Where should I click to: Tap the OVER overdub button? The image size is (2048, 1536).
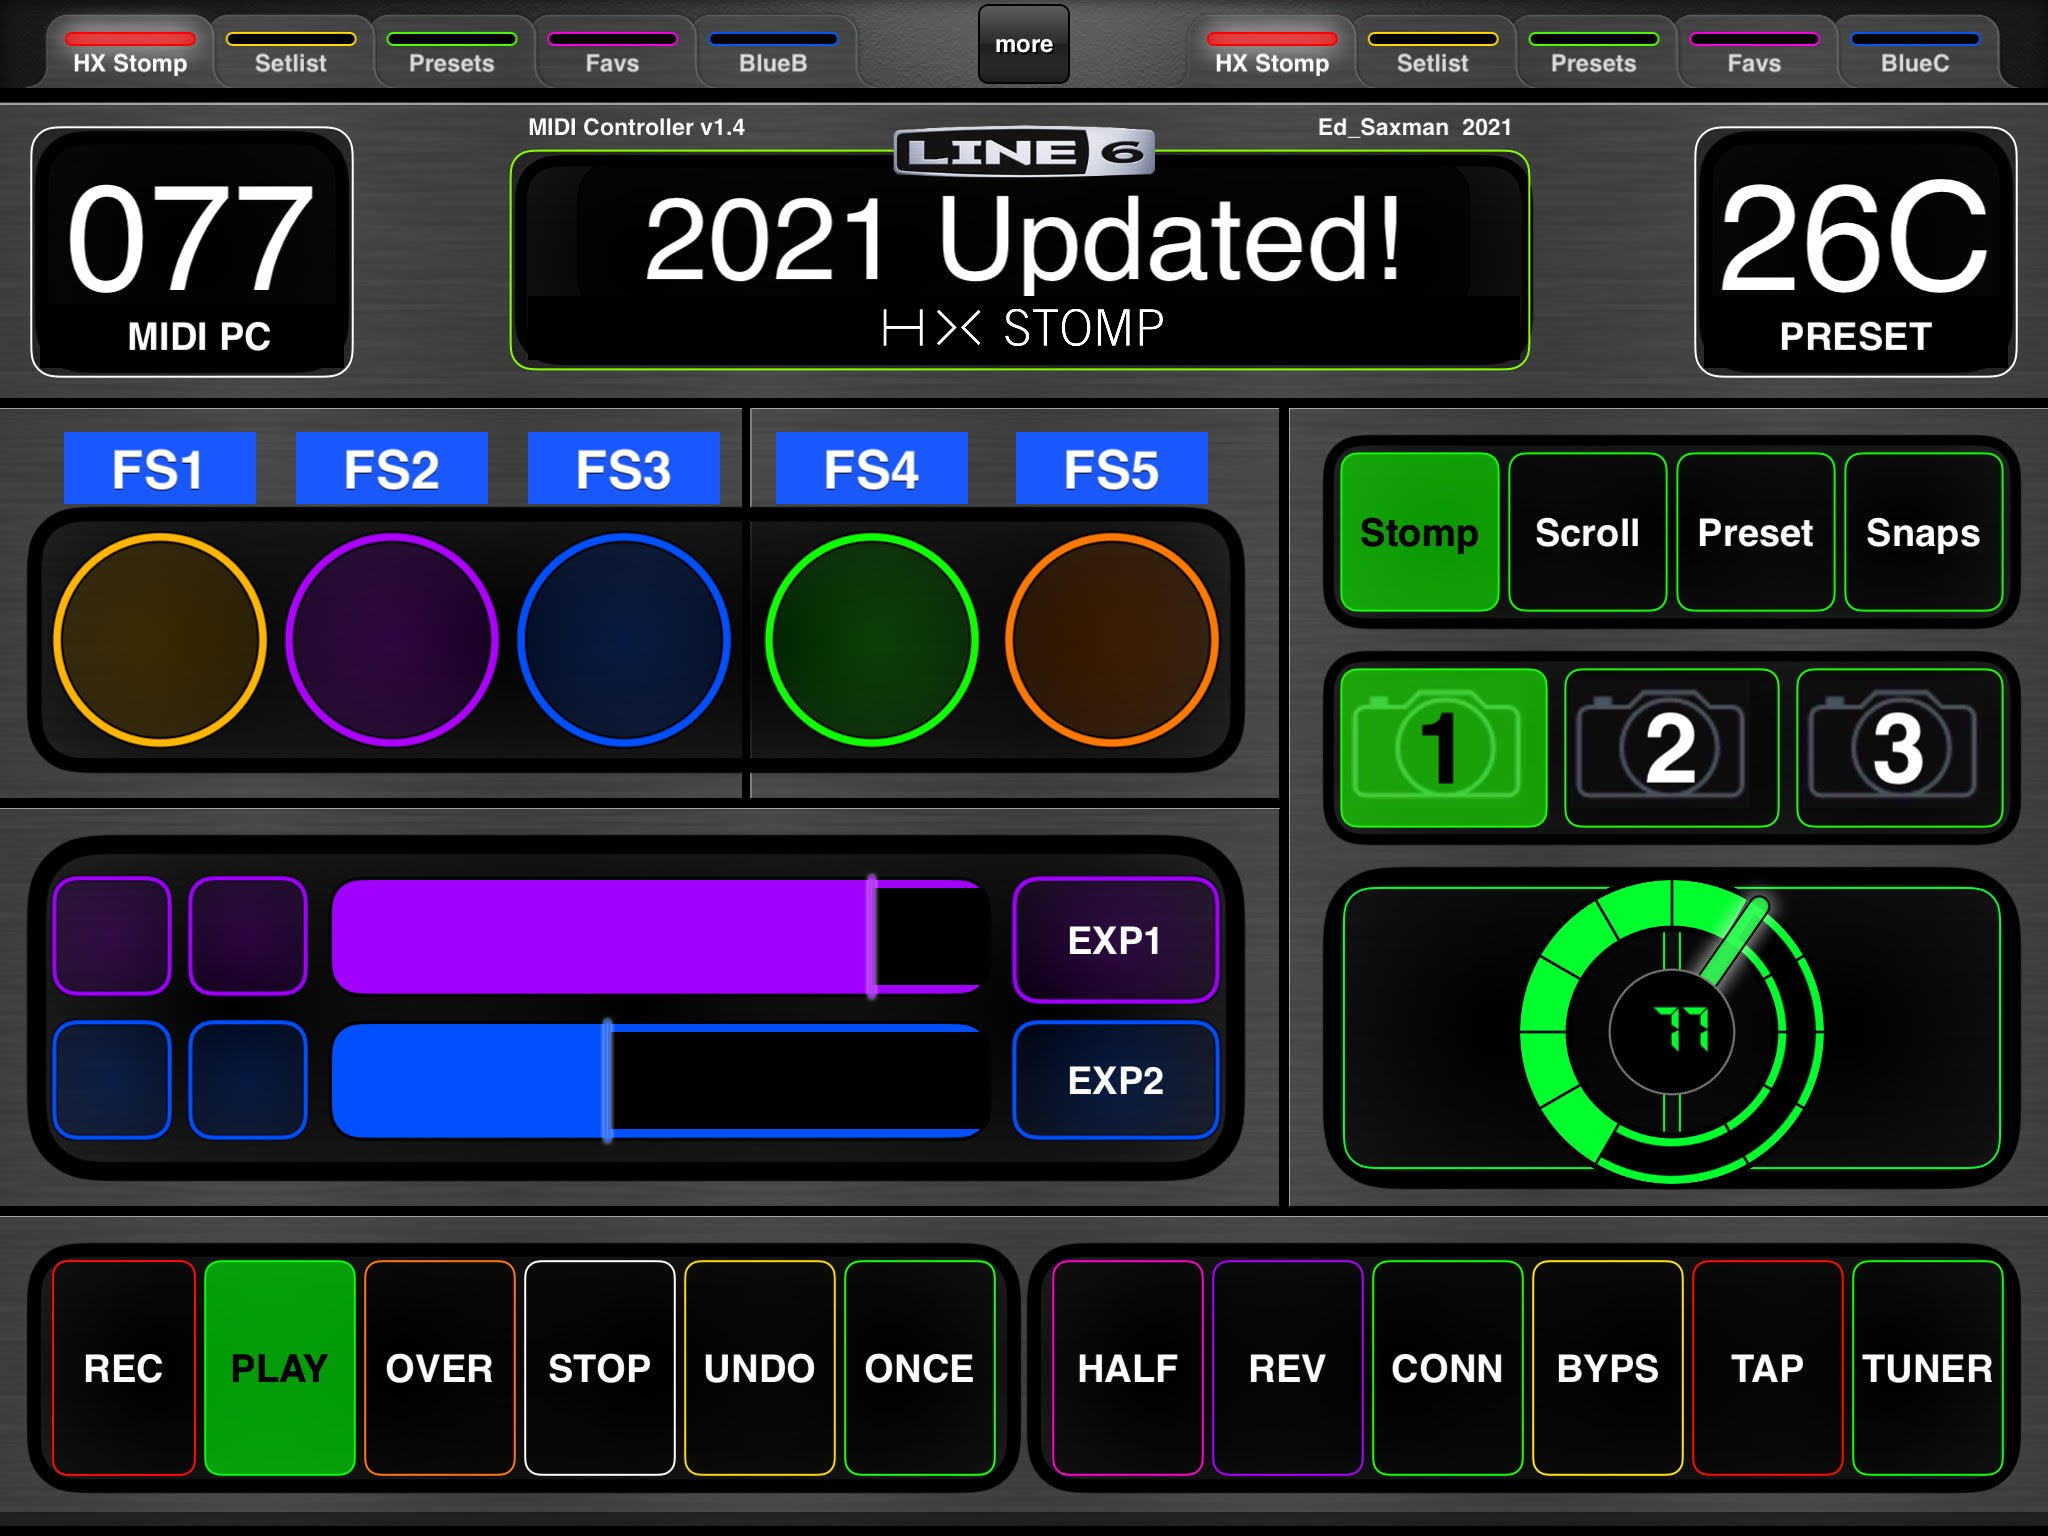click(x=440, y=1368)
